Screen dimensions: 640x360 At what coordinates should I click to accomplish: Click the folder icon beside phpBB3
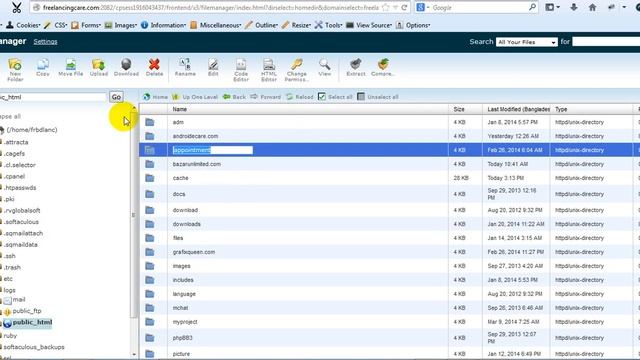pos(150,338)
